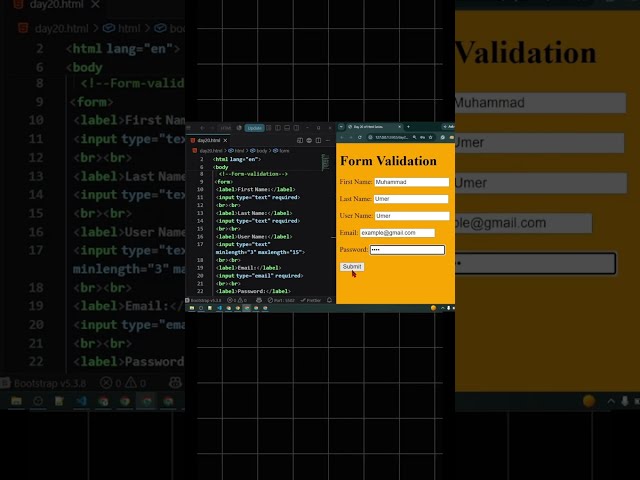The height and width of the screenshot is (480, 640).
Task: Bookmark this page with the star icon
Action: pos(431,138)
